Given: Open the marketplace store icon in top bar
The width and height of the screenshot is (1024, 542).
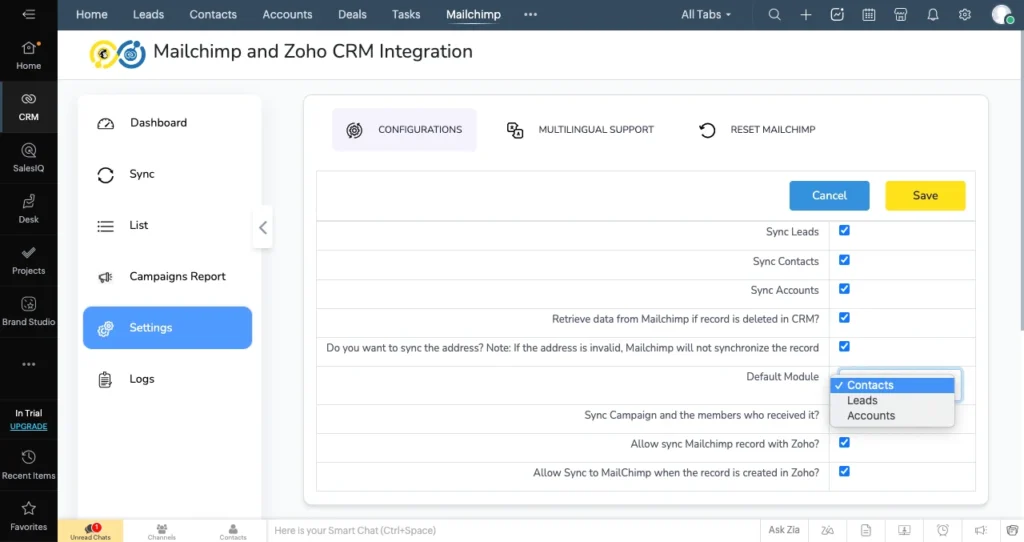Looking at the screenshot, I should pyautogui.click(x=901, y=14).
